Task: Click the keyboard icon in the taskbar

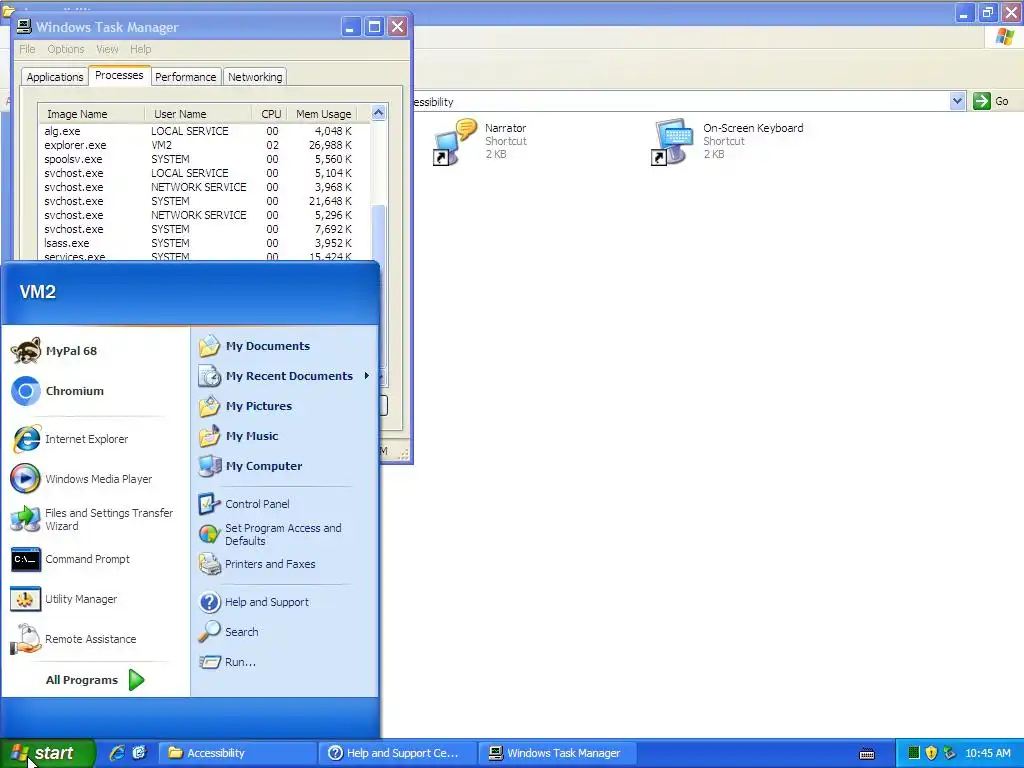Action: [867, 754]
